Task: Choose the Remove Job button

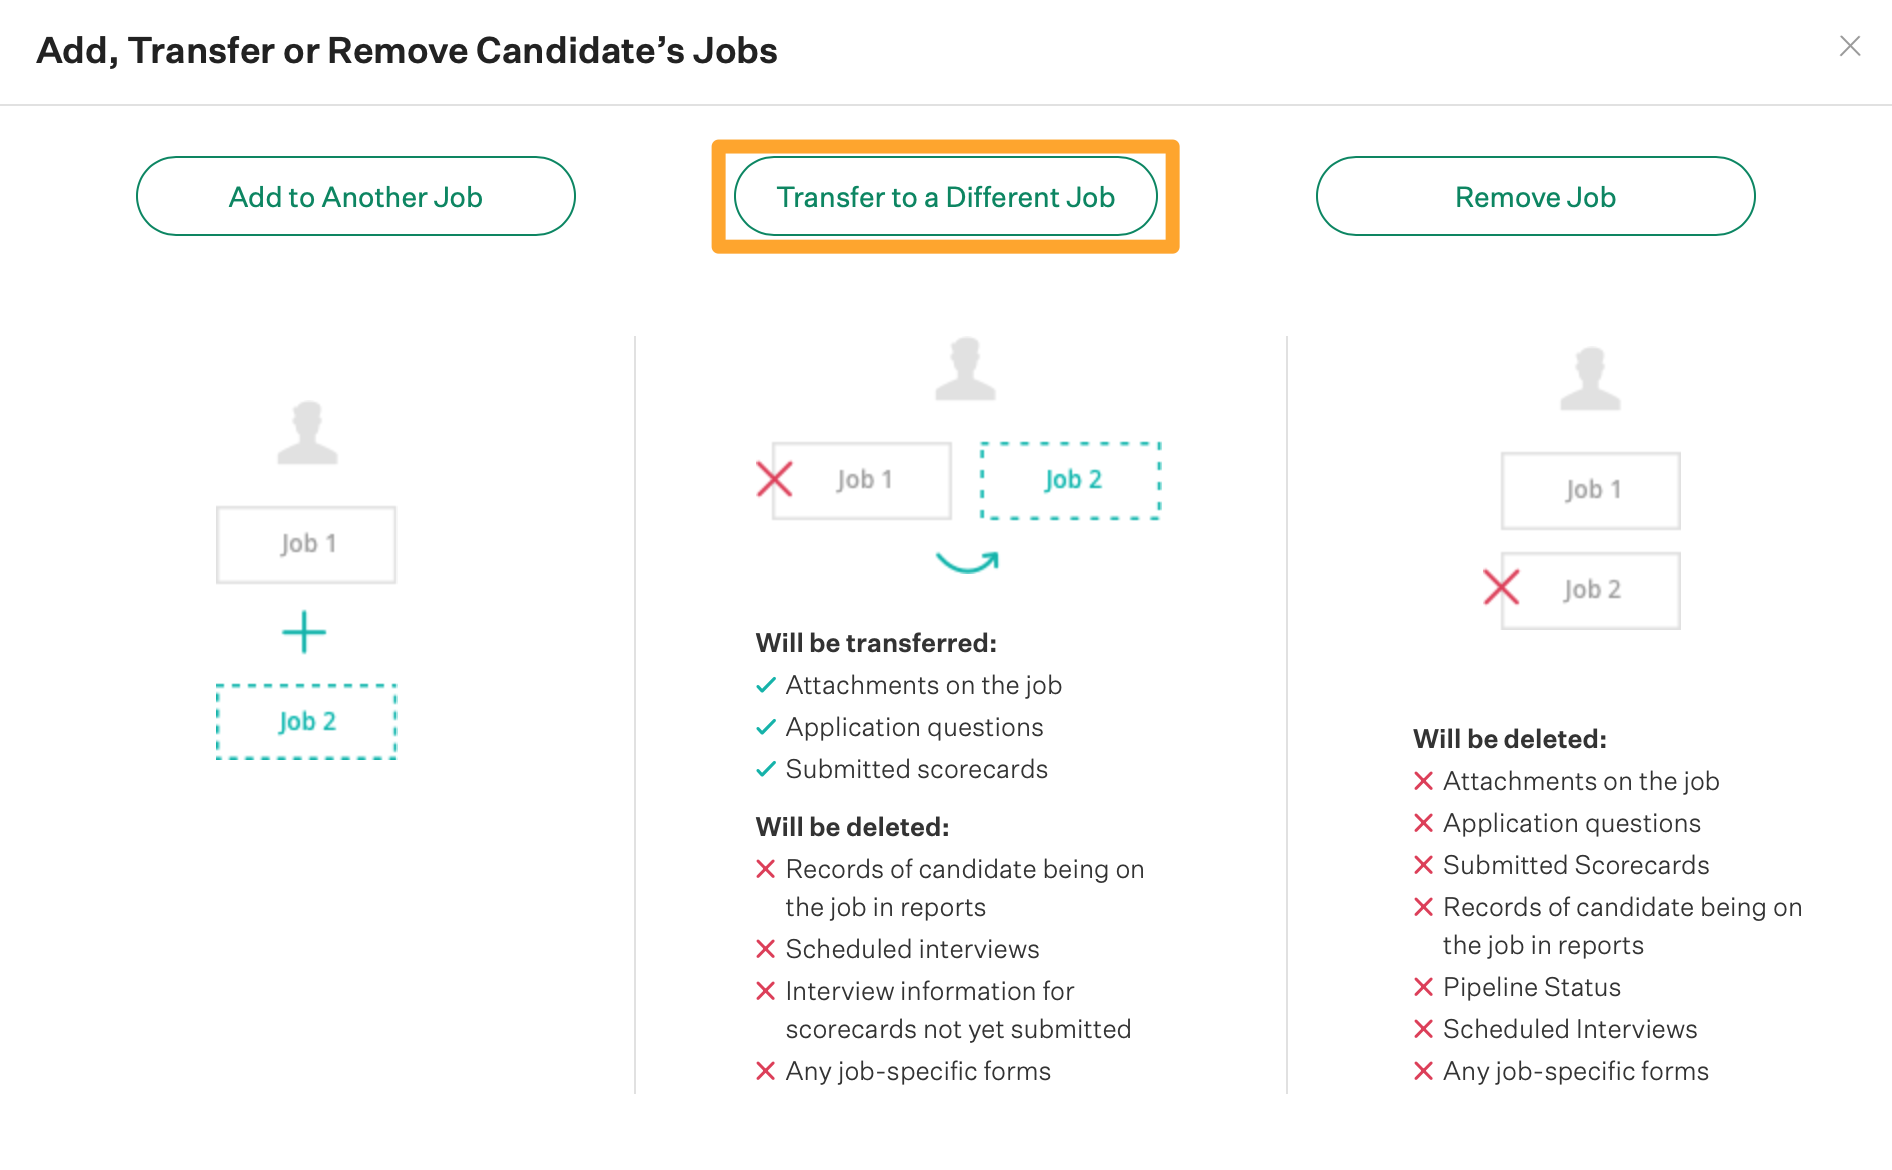Action: pos(1535,196)
